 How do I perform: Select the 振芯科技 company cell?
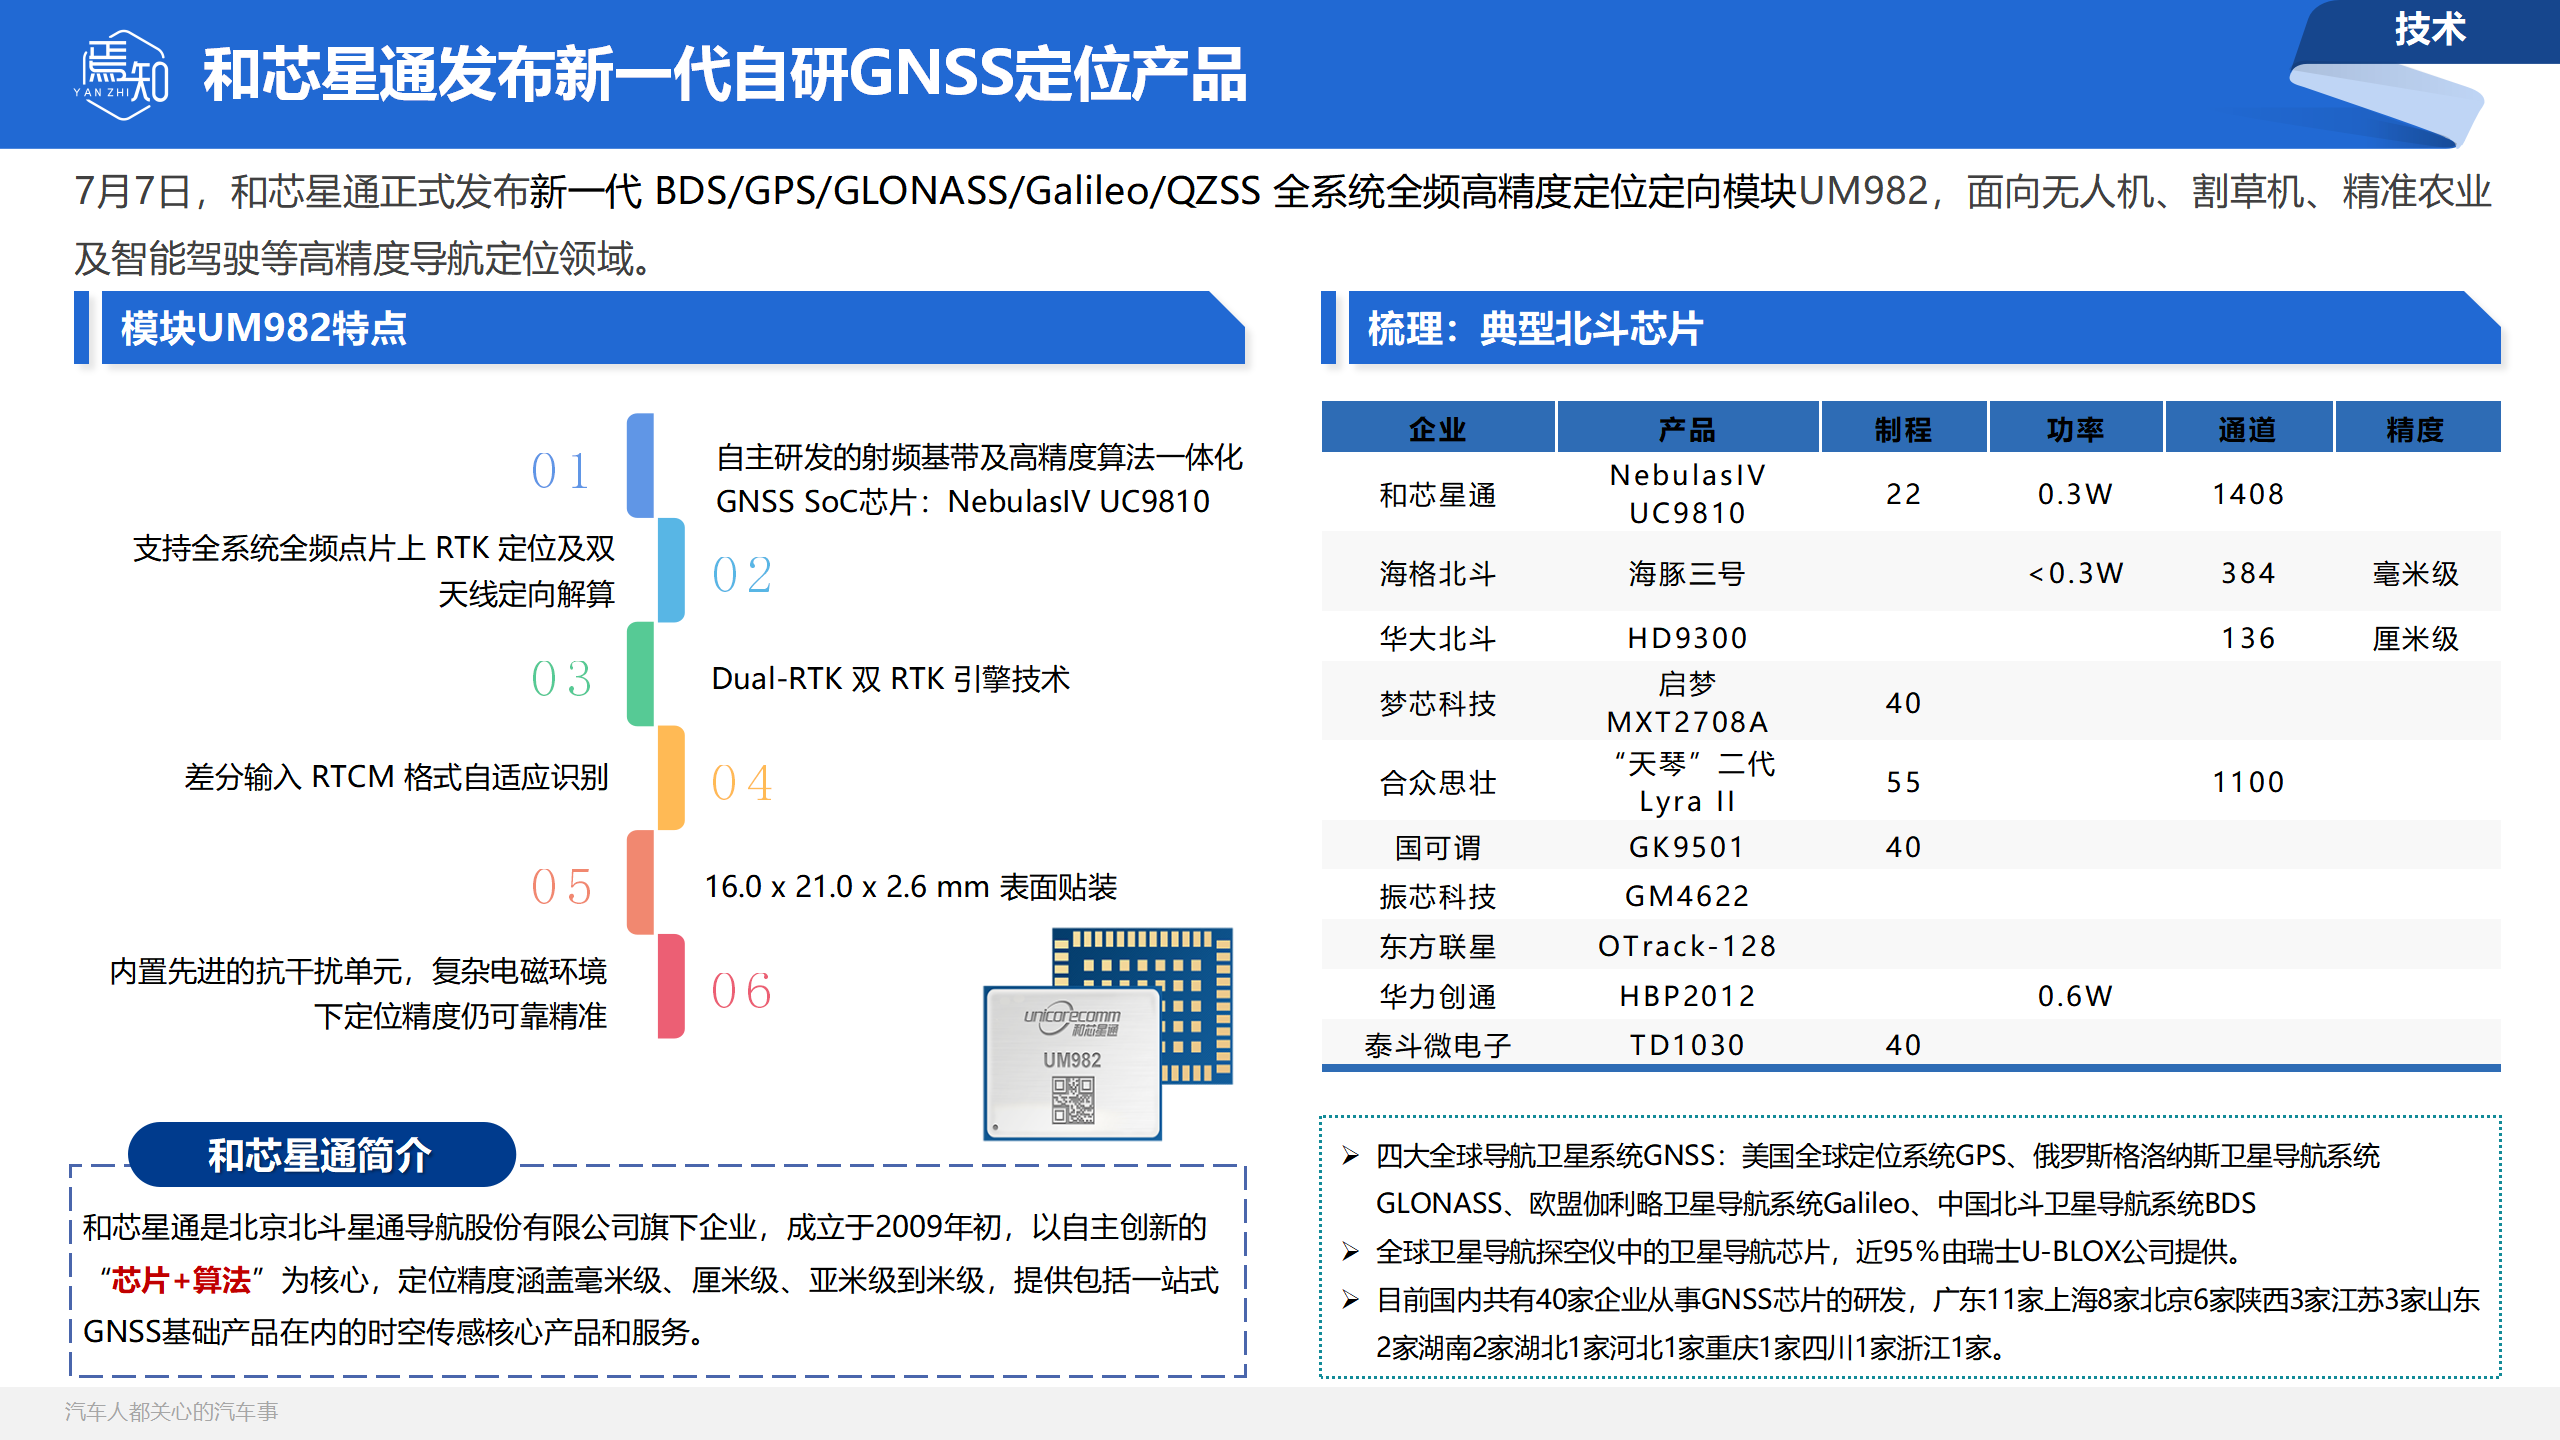[x=1437, y=897]
